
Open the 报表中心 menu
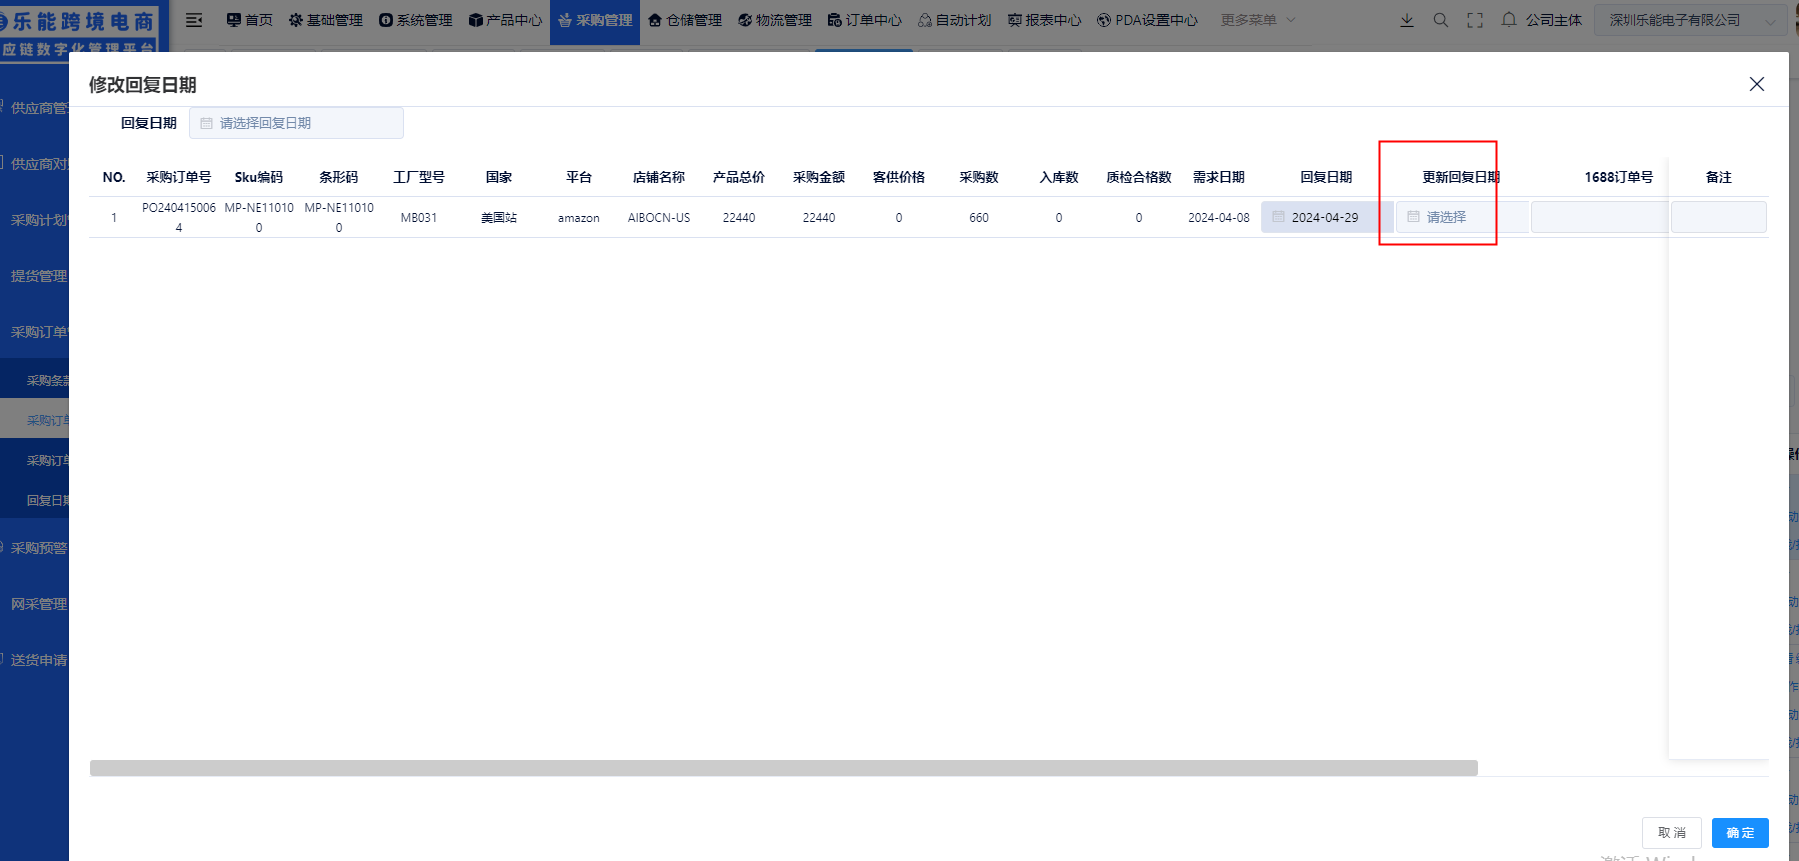coord(1044,20)
